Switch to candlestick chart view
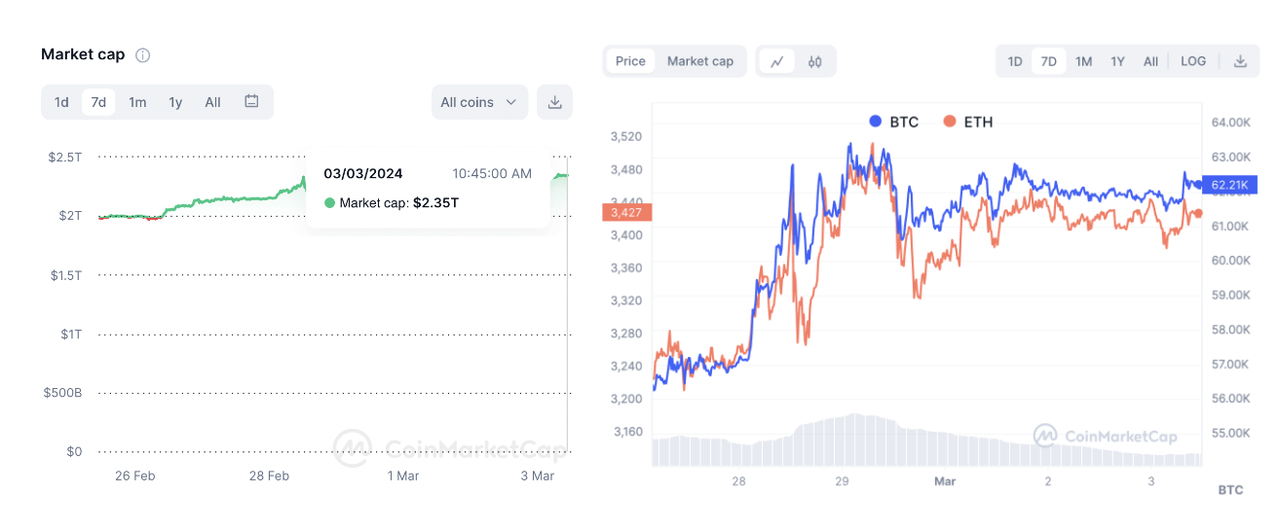Screen dimensions: 1280x529 (815, 61)
